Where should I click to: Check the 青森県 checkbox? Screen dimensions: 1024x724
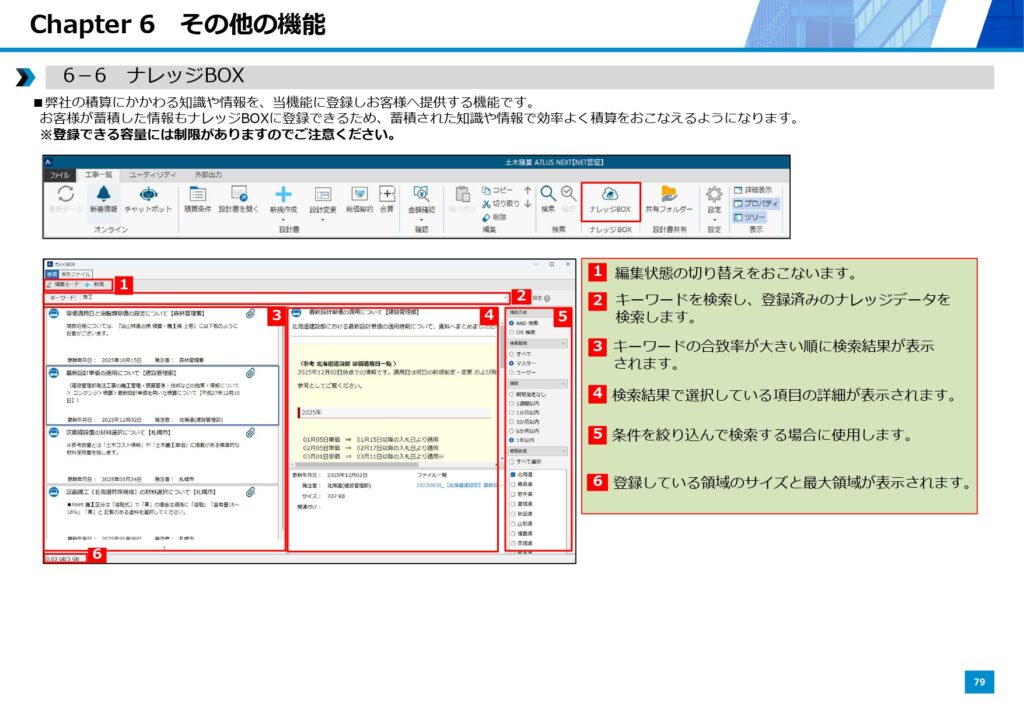513,483
